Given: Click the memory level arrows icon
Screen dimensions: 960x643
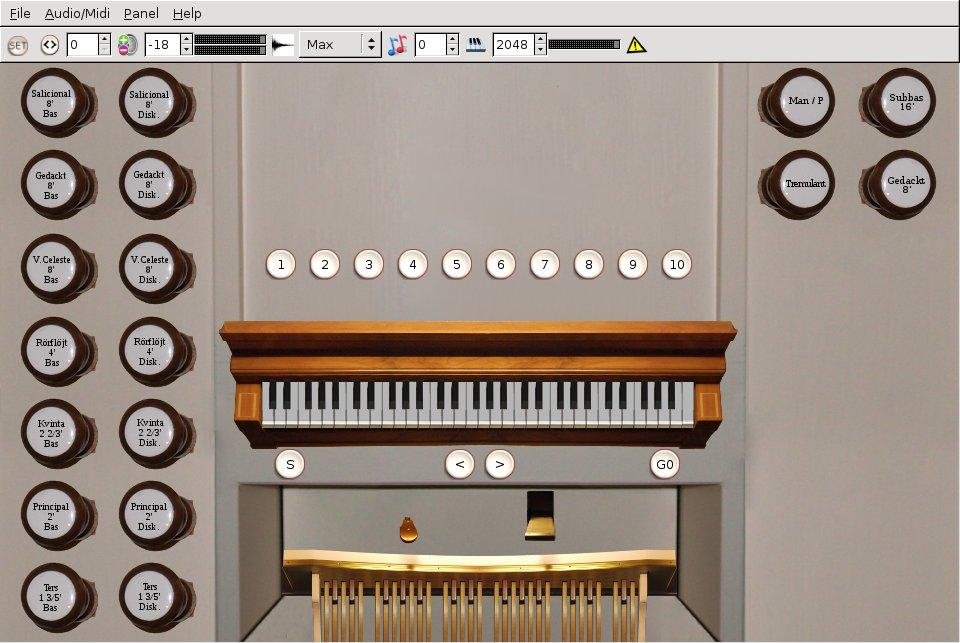Looking at the screenshot, I should tap(50, 45).
